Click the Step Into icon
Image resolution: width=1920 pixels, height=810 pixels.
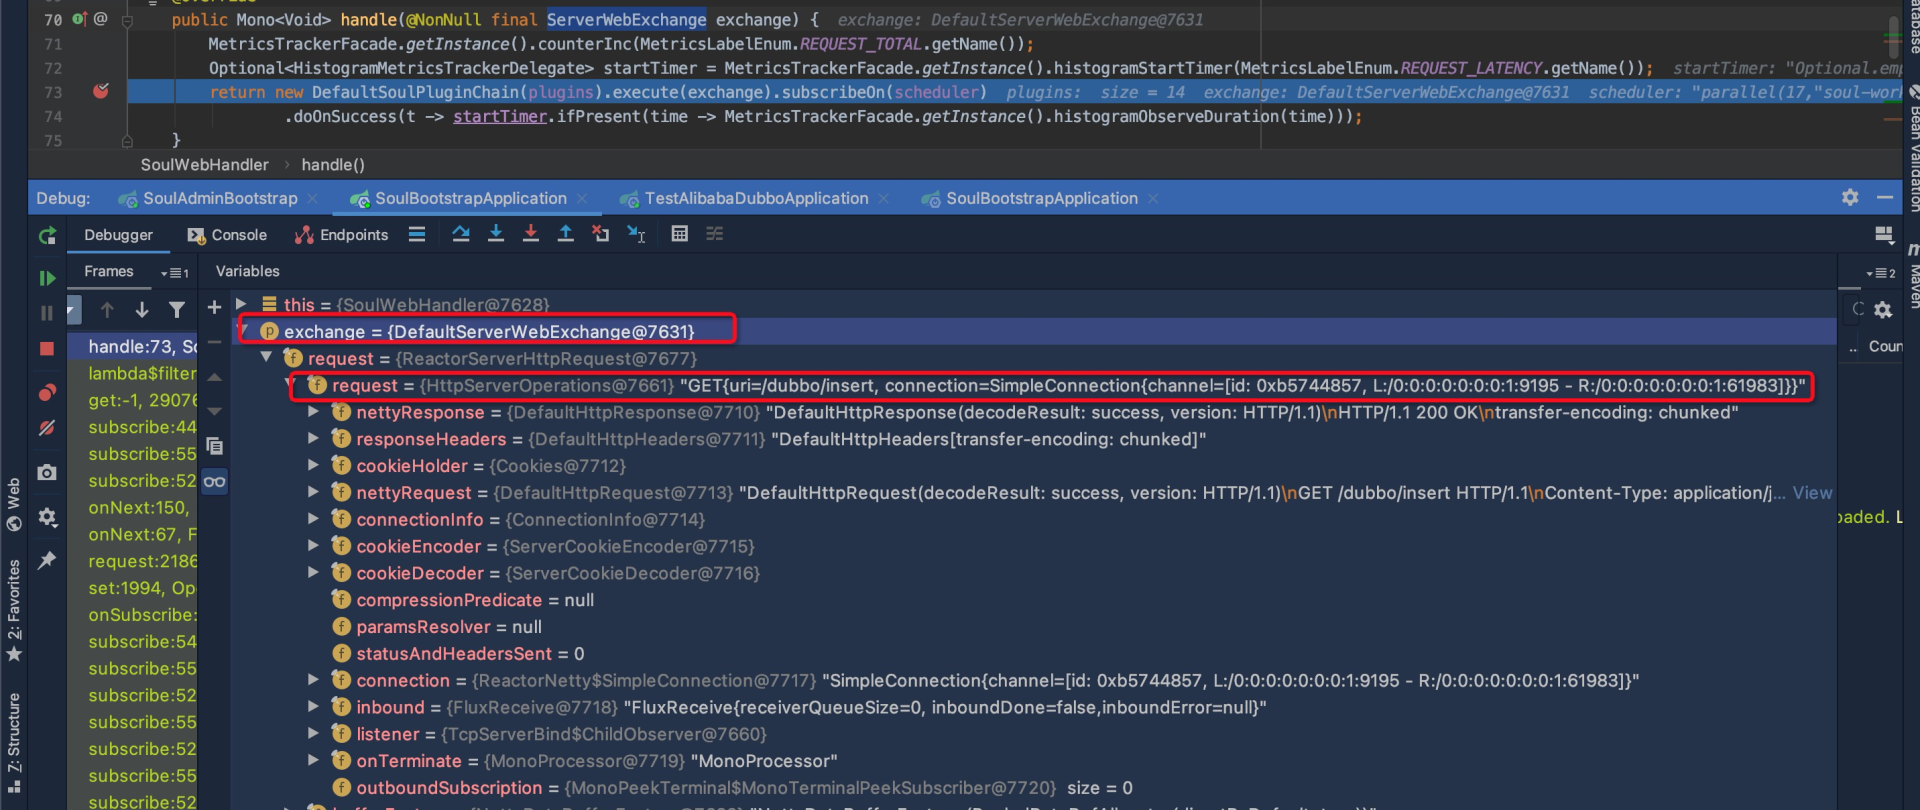point(496,234)
